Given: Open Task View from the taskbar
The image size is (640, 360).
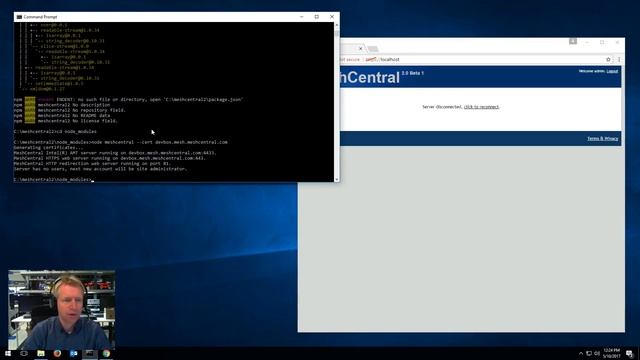Looking at the screenshot, I should point(24,353).
